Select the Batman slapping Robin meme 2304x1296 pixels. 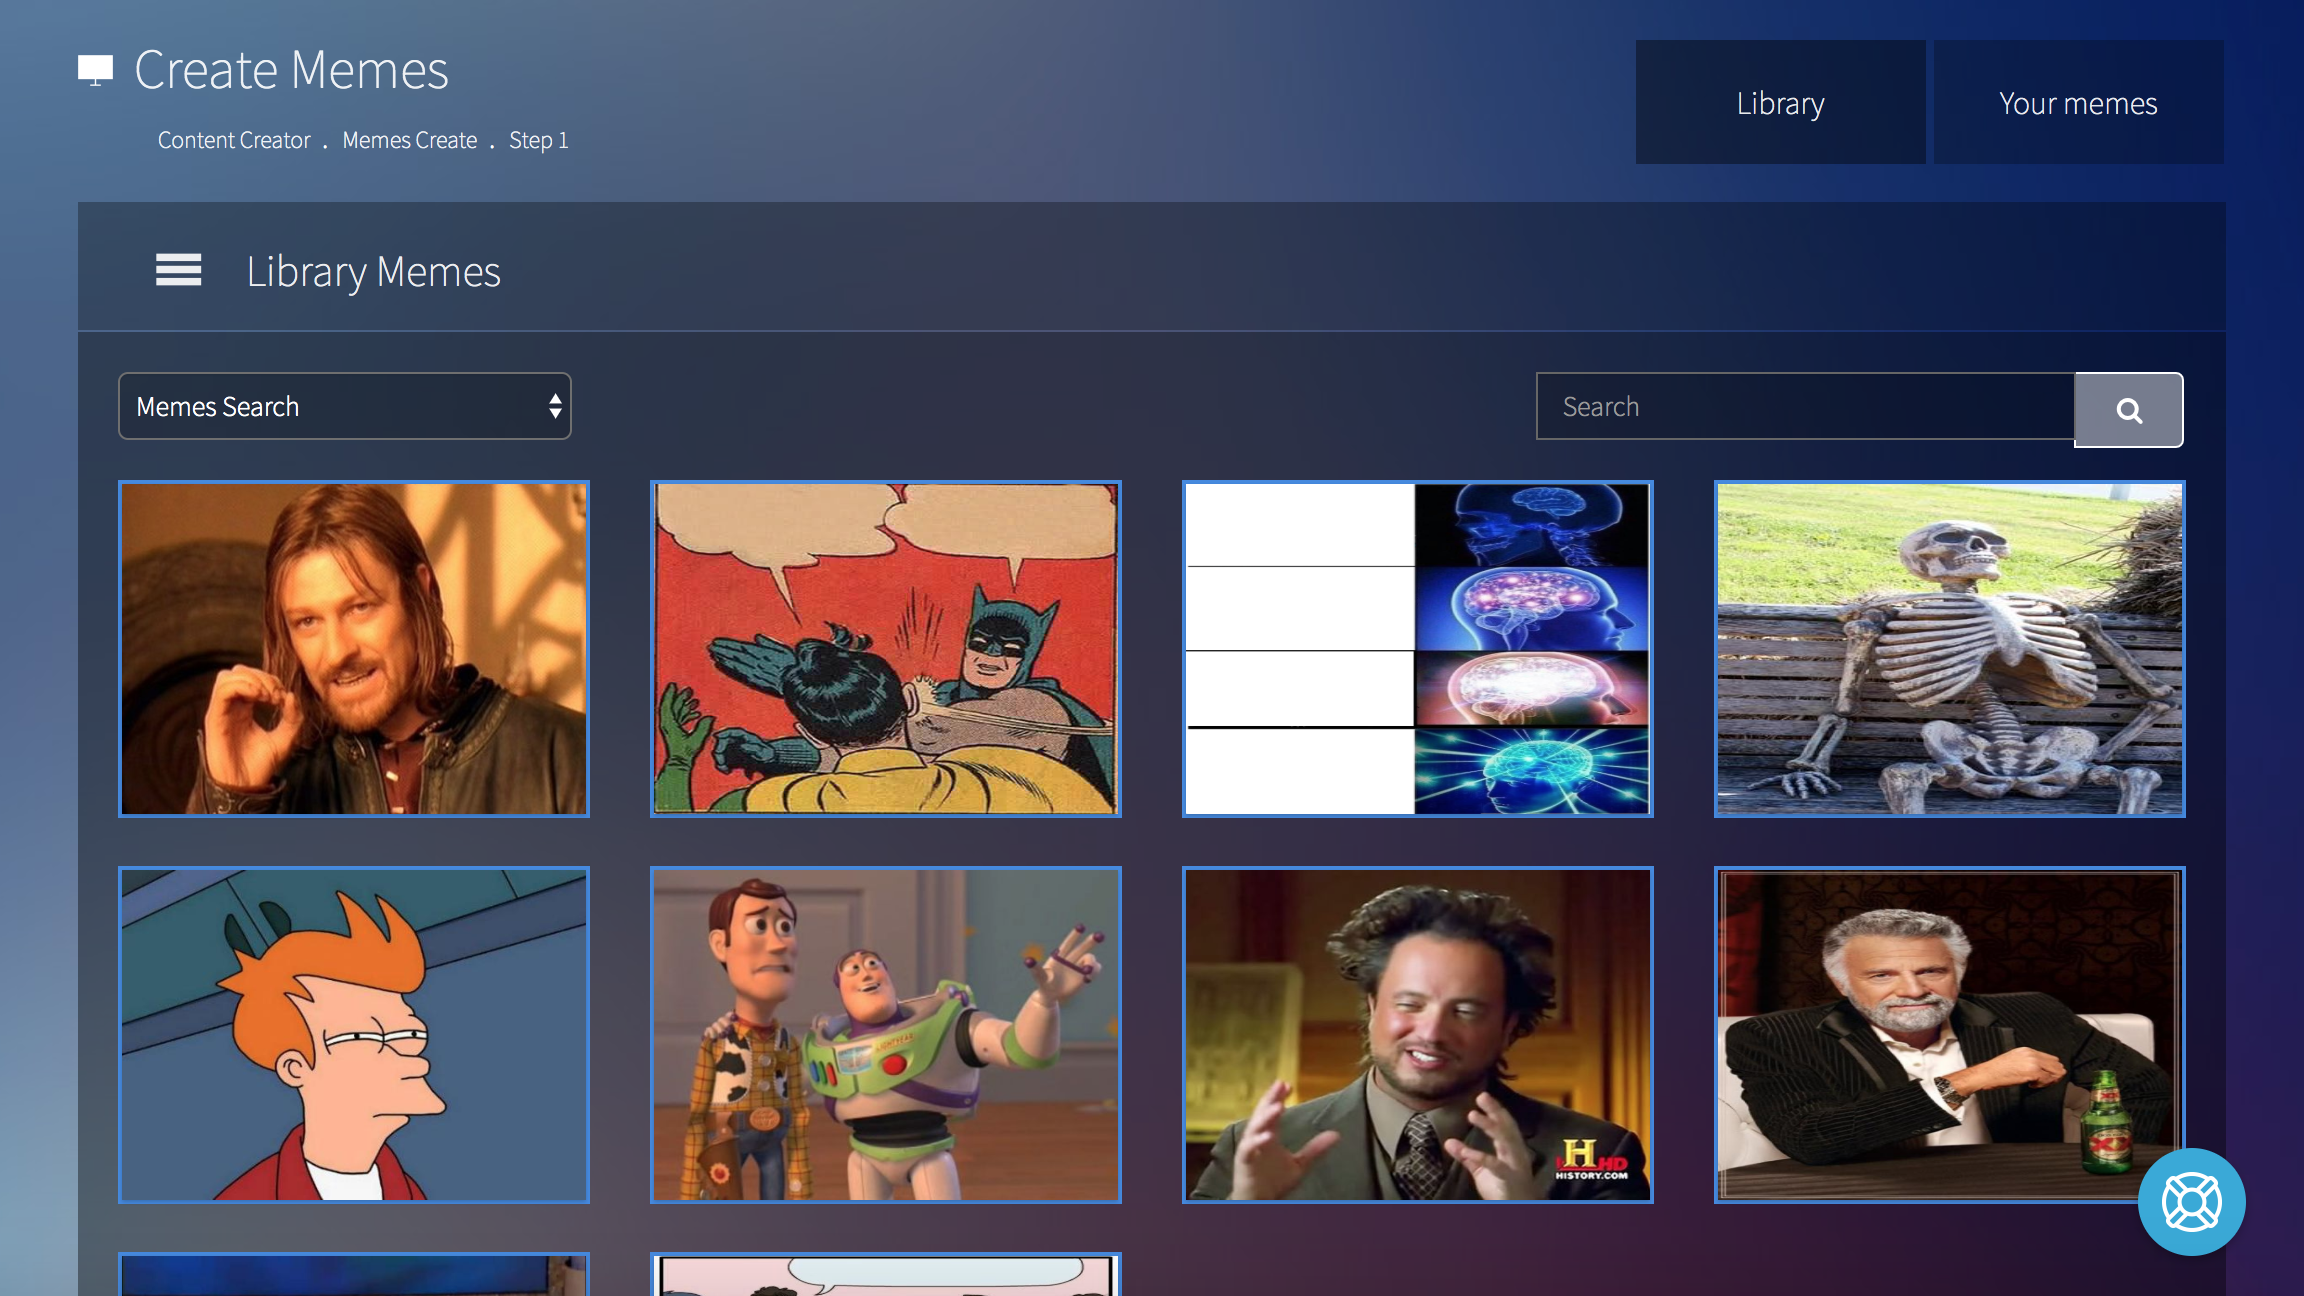[x=886, y=649]
